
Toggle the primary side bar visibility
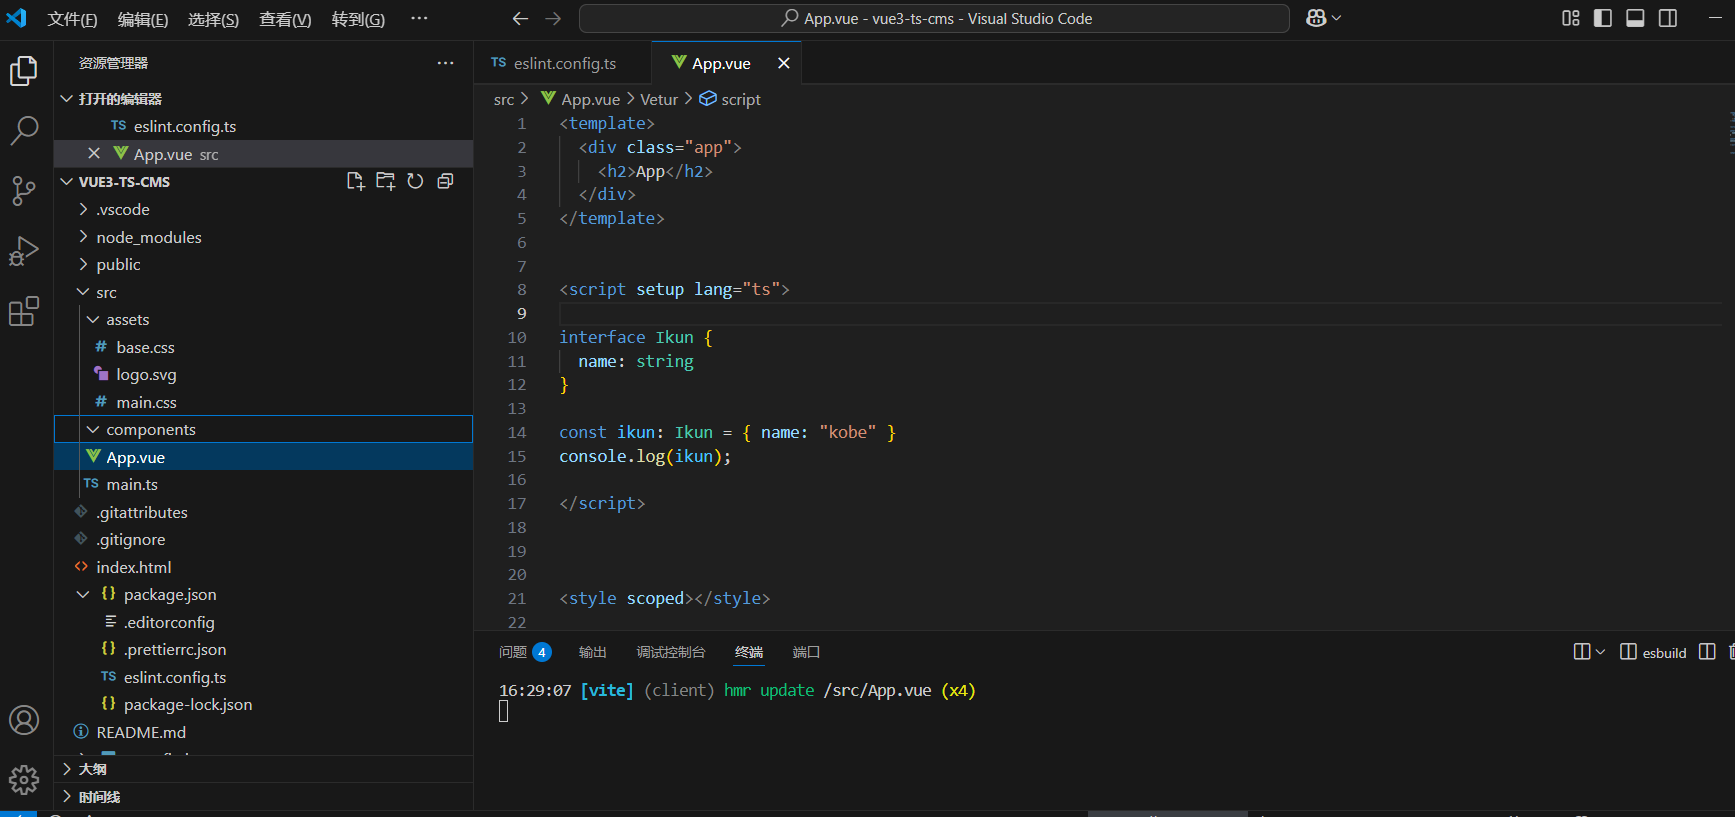pos(1603,18)
